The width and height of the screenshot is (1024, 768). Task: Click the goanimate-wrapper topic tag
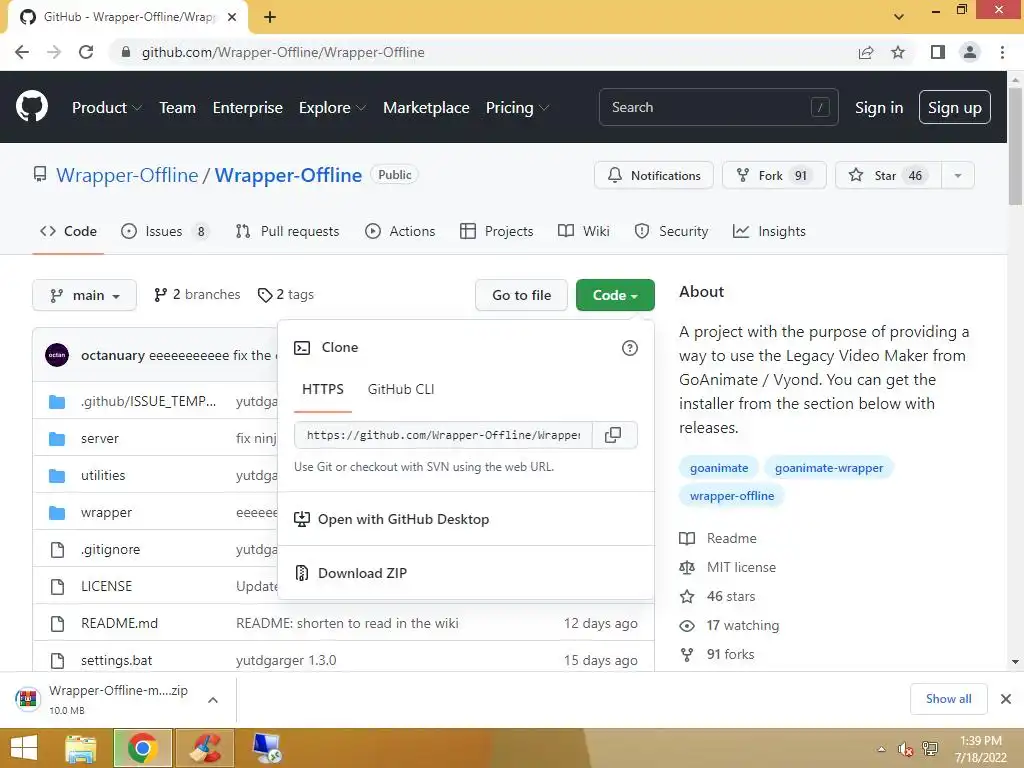point(829,468)
